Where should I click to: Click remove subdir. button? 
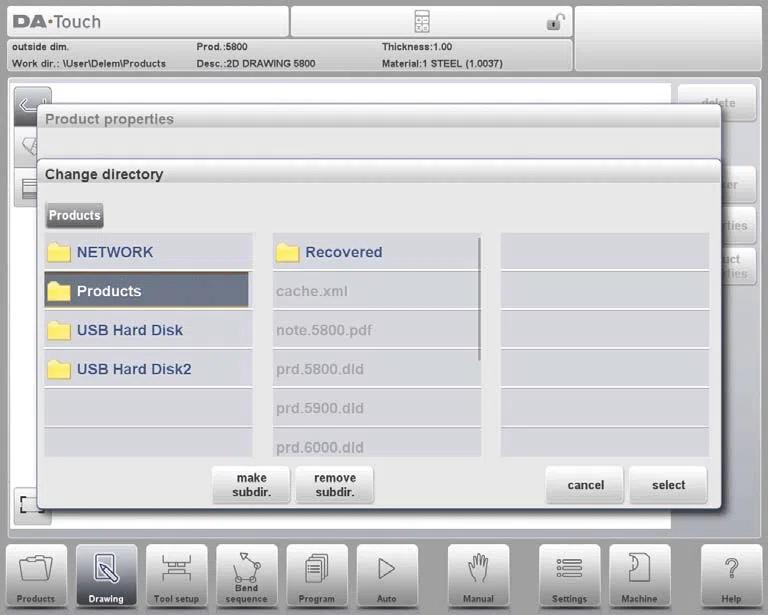[x=335, y=485]
